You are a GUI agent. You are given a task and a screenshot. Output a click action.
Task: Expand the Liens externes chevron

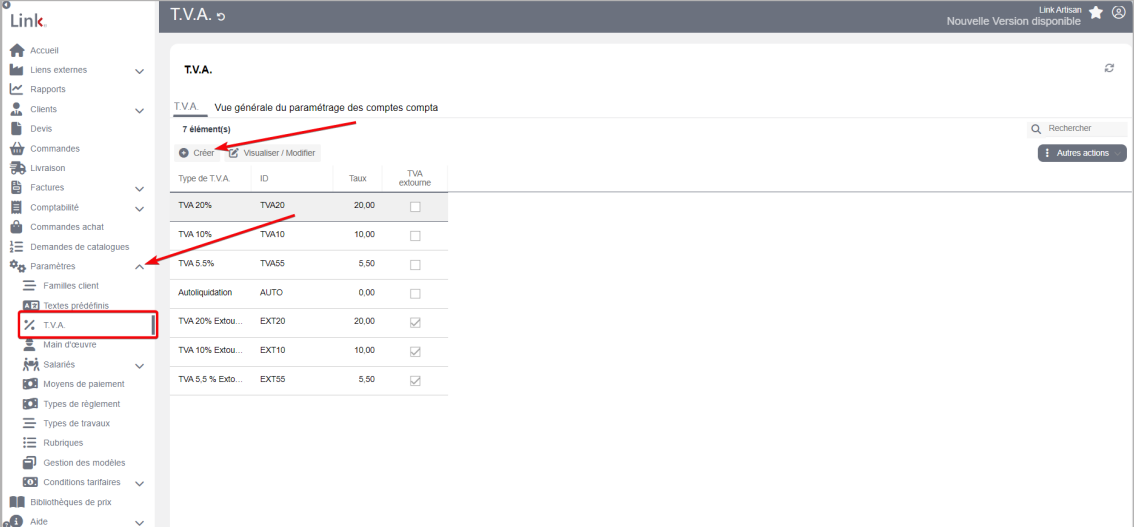click(140, 71)
